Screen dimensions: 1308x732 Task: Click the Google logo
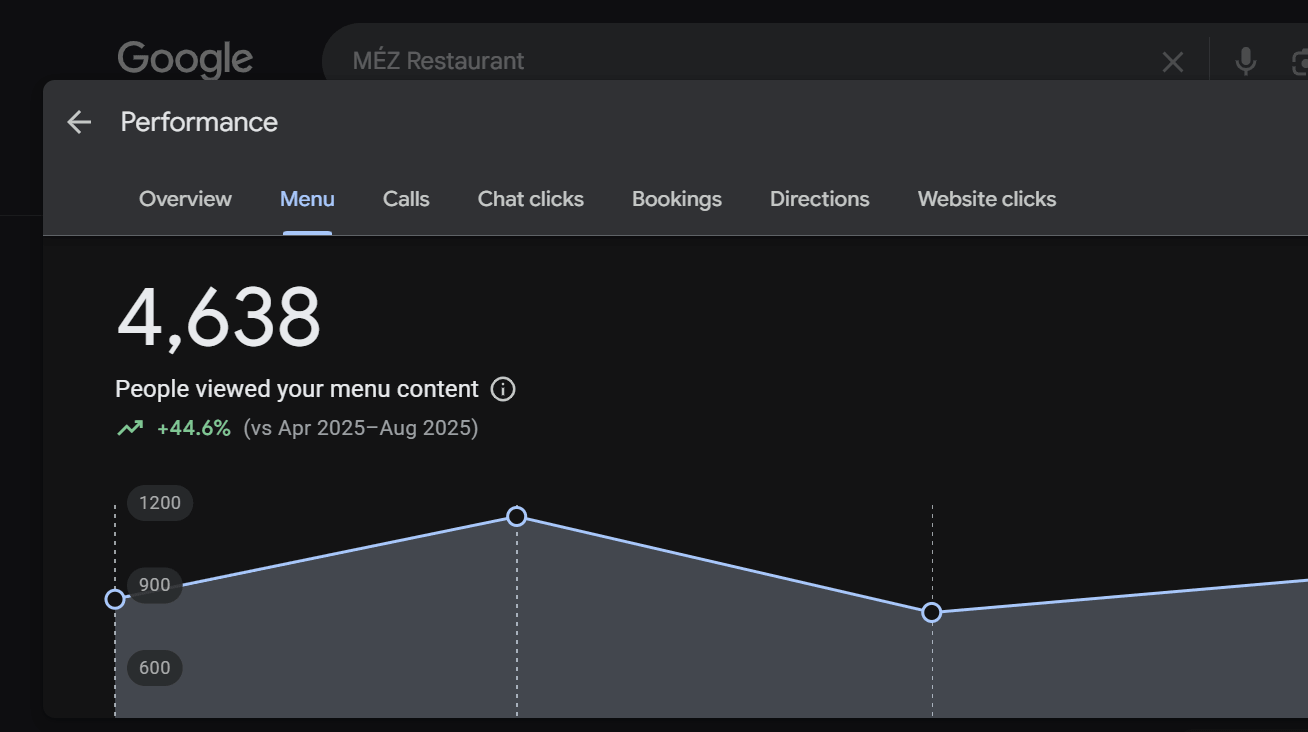click(185, 60)
